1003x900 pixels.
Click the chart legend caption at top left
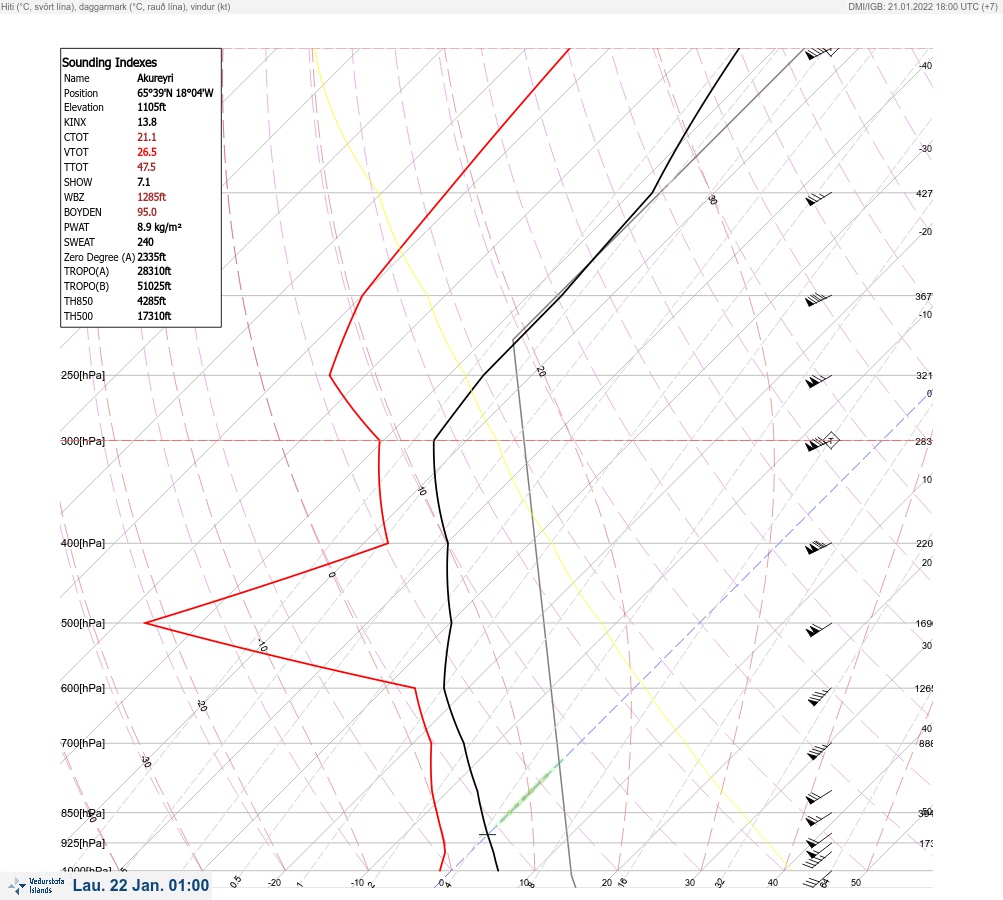pos(116,6)
